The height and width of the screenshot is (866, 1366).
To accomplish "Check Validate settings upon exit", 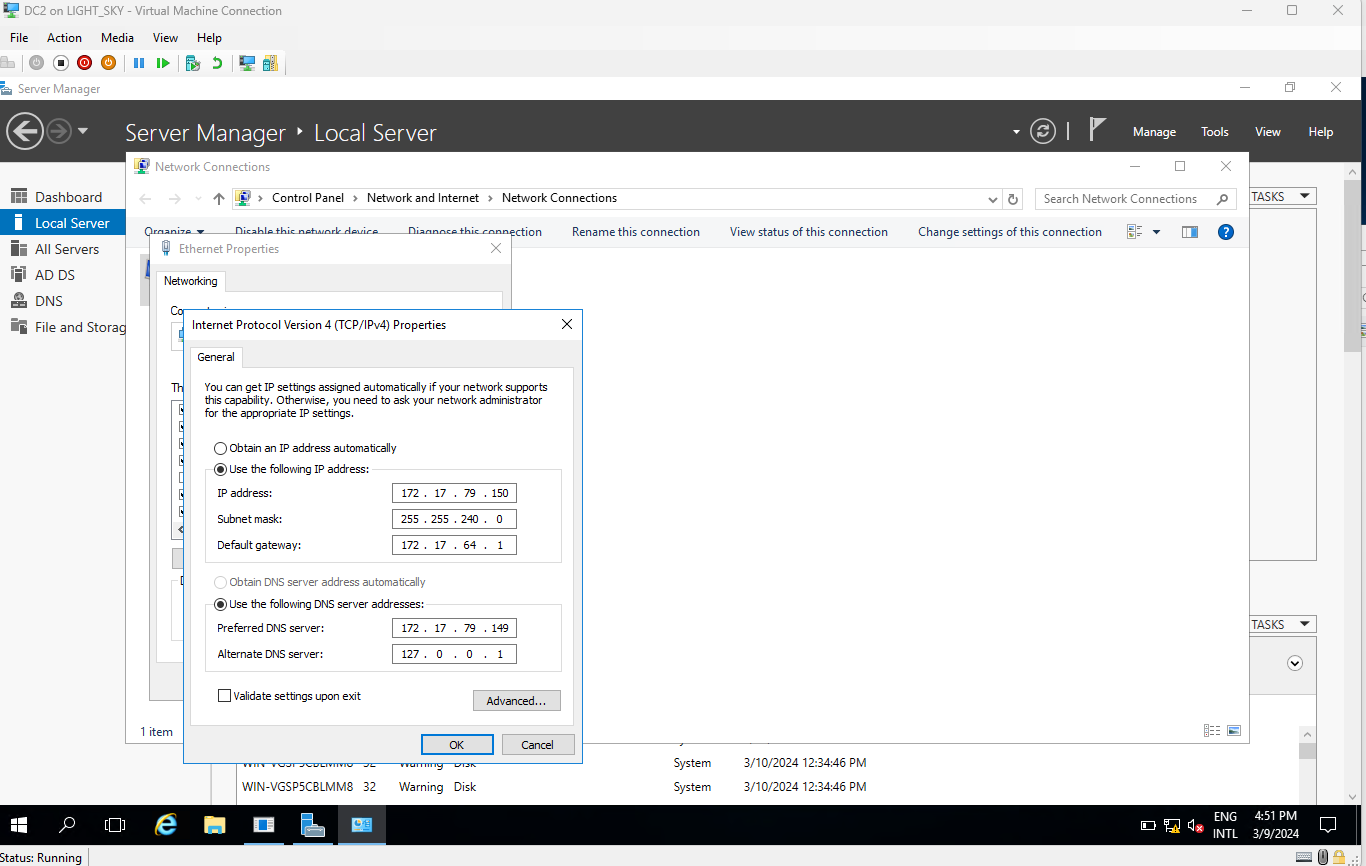I will (289, 696).
